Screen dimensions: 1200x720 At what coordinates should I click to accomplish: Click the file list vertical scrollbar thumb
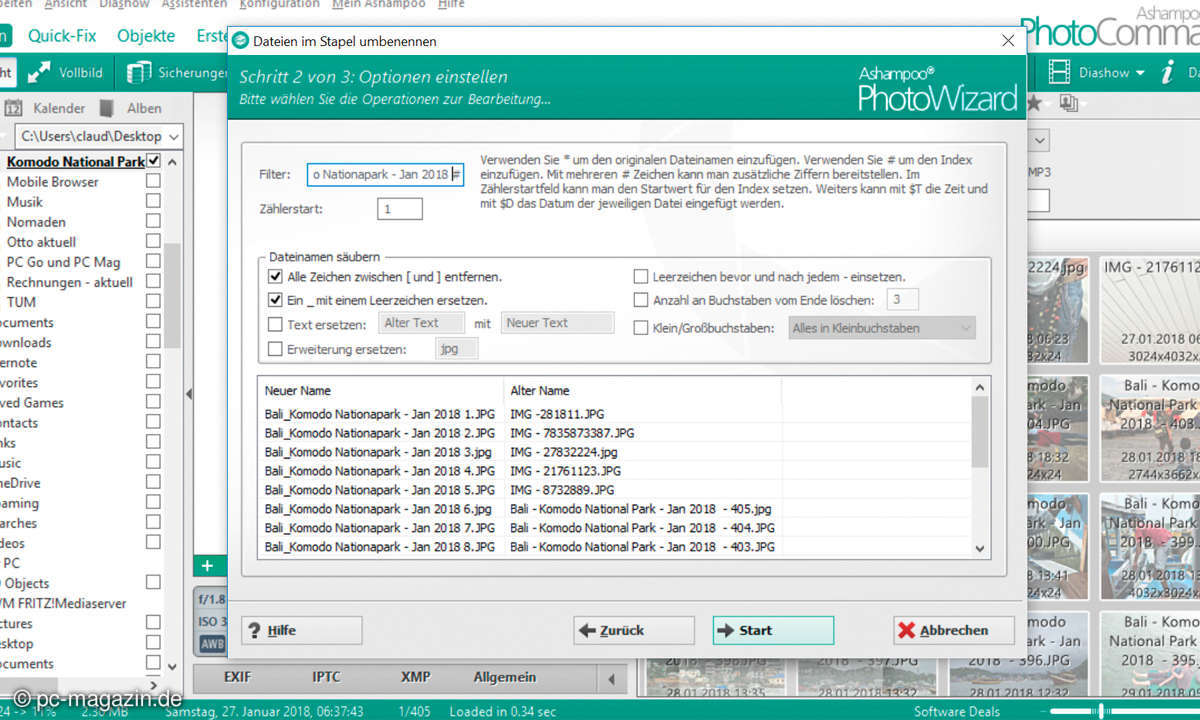pos(980,432)
